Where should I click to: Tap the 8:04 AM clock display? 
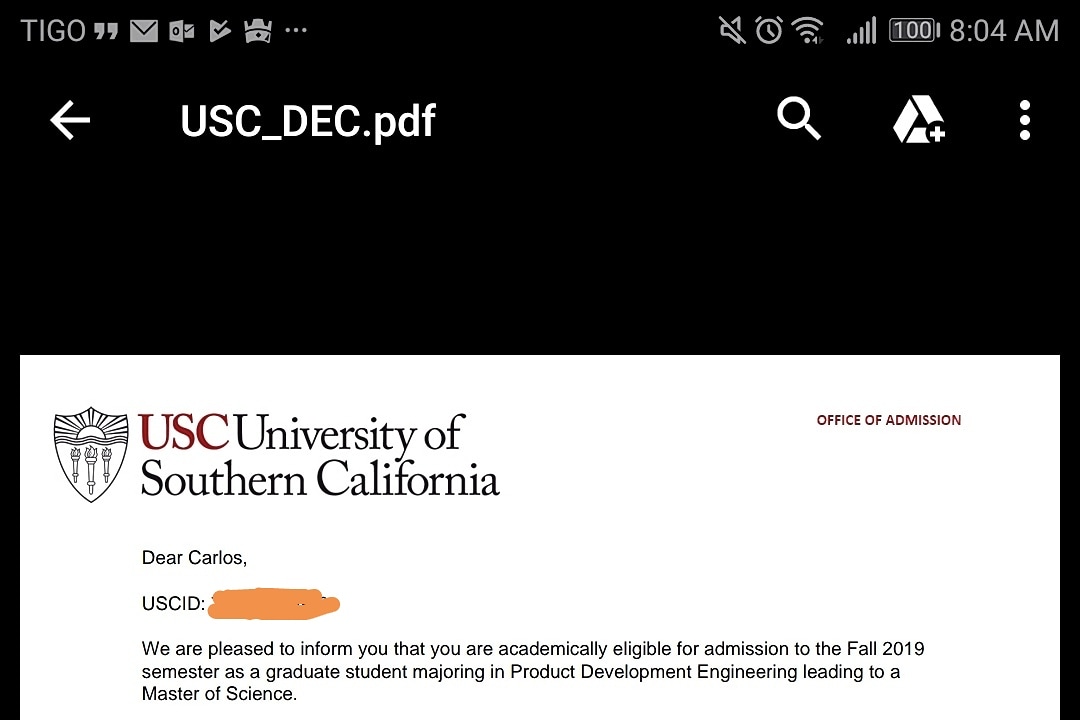click(x=1003, y=30)
